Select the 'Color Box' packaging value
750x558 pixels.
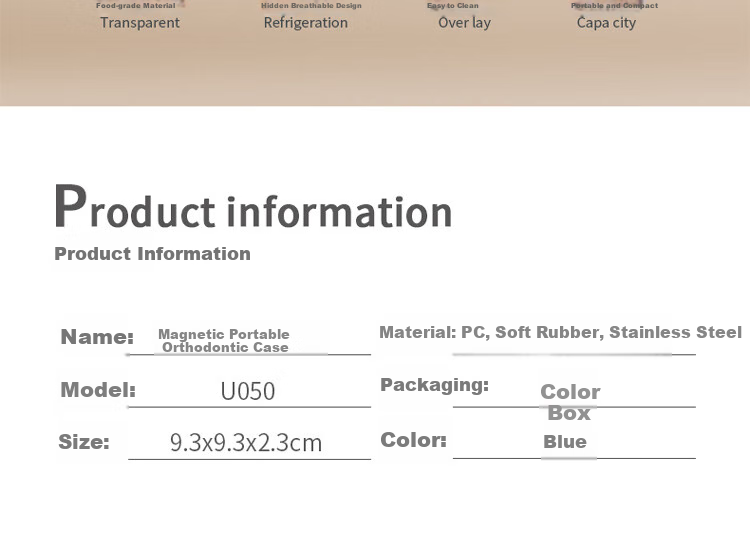570,402
